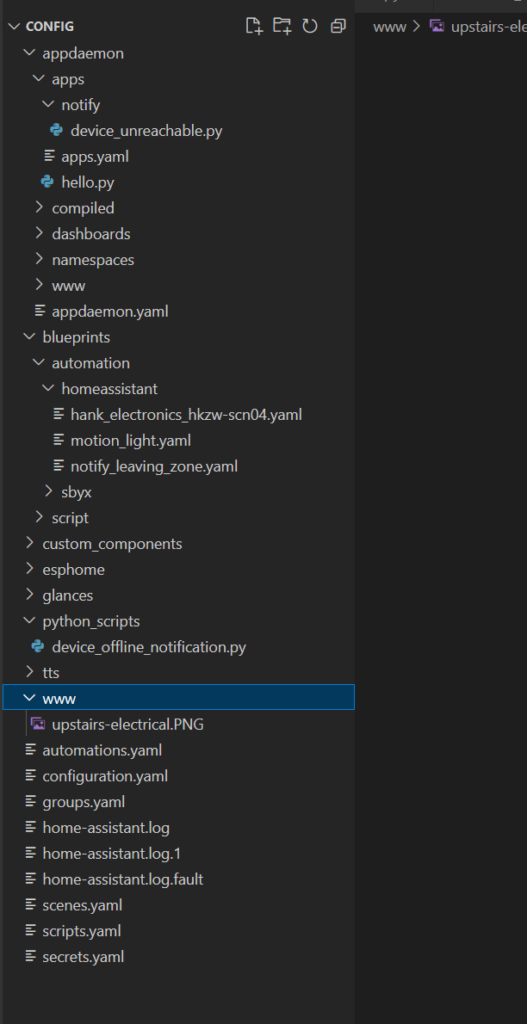Click the New Folder icon
Viewport: 527px width, 1024px height.
[281, 26]
